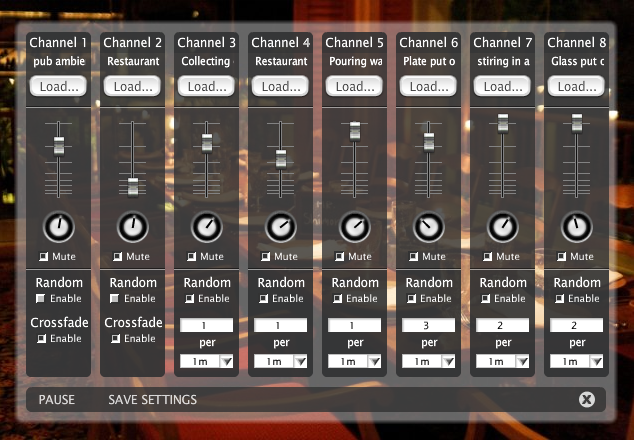Click the Channel 1 pan knob
Image resolution: width=635 pixels, height=440 pixels.
point(59,227)
